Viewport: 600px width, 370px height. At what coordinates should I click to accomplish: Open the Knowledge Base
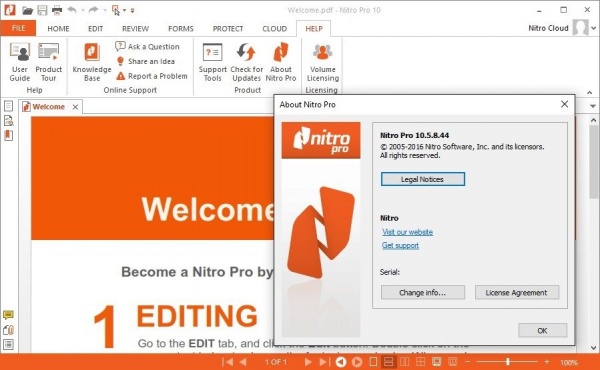tap(92, 62)
